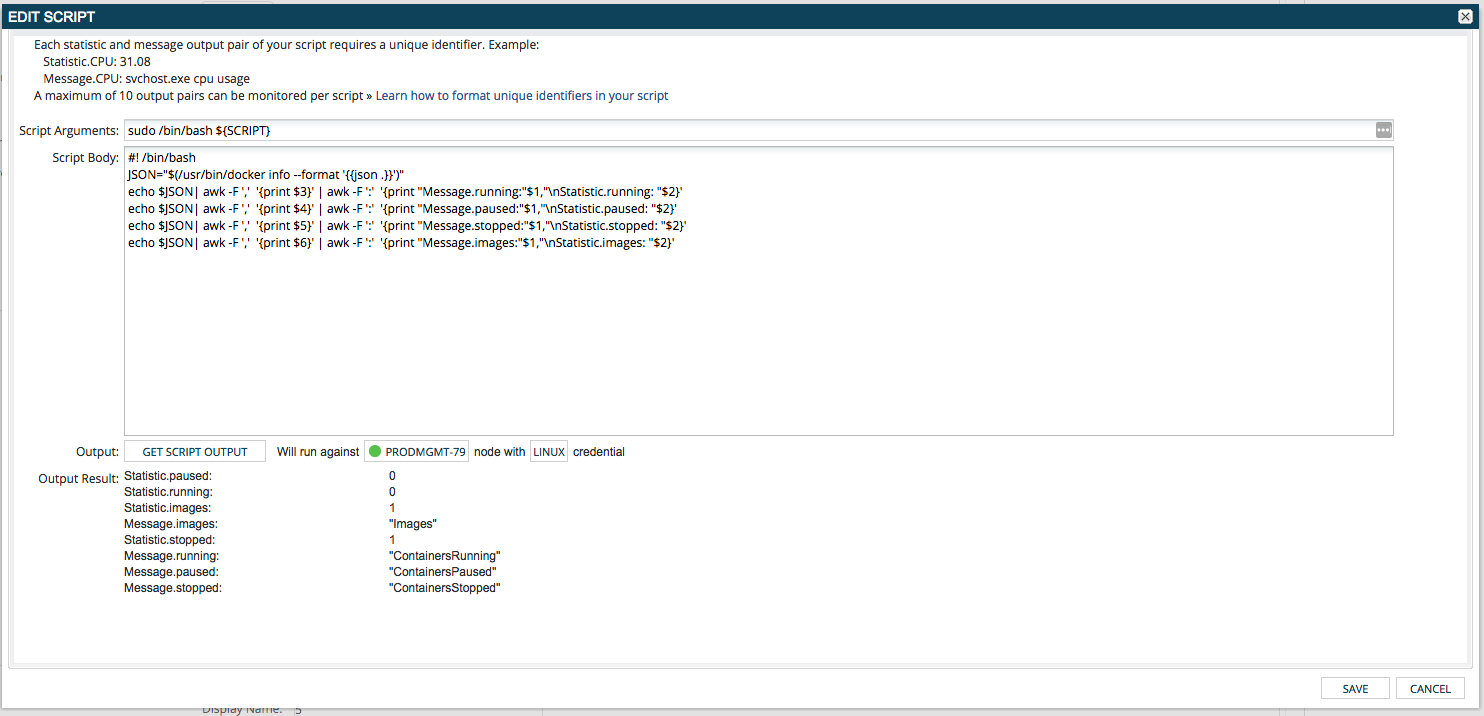Open the unique identifiers formatting help link
Image resolution: width=1484 pixels, height=716 pixels.
(x=522, y=96)
